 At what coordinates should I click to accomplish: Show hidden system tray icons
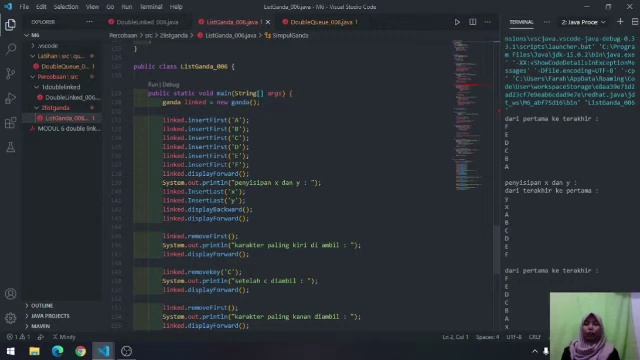click(535, 351)
